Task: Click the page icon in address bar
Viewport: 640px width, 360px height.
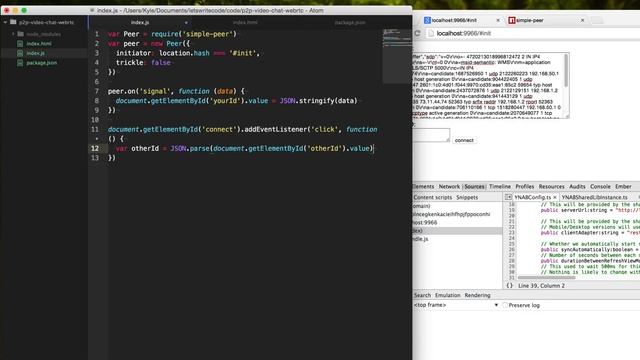Action: click(x=431, y=33)
